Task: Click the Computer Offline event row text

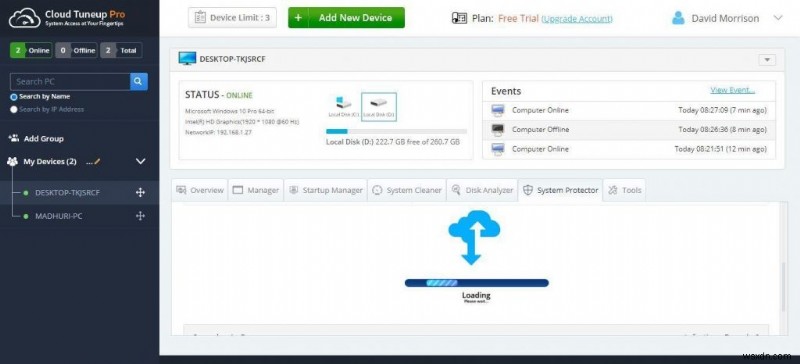Action: [x=540, y=130]
